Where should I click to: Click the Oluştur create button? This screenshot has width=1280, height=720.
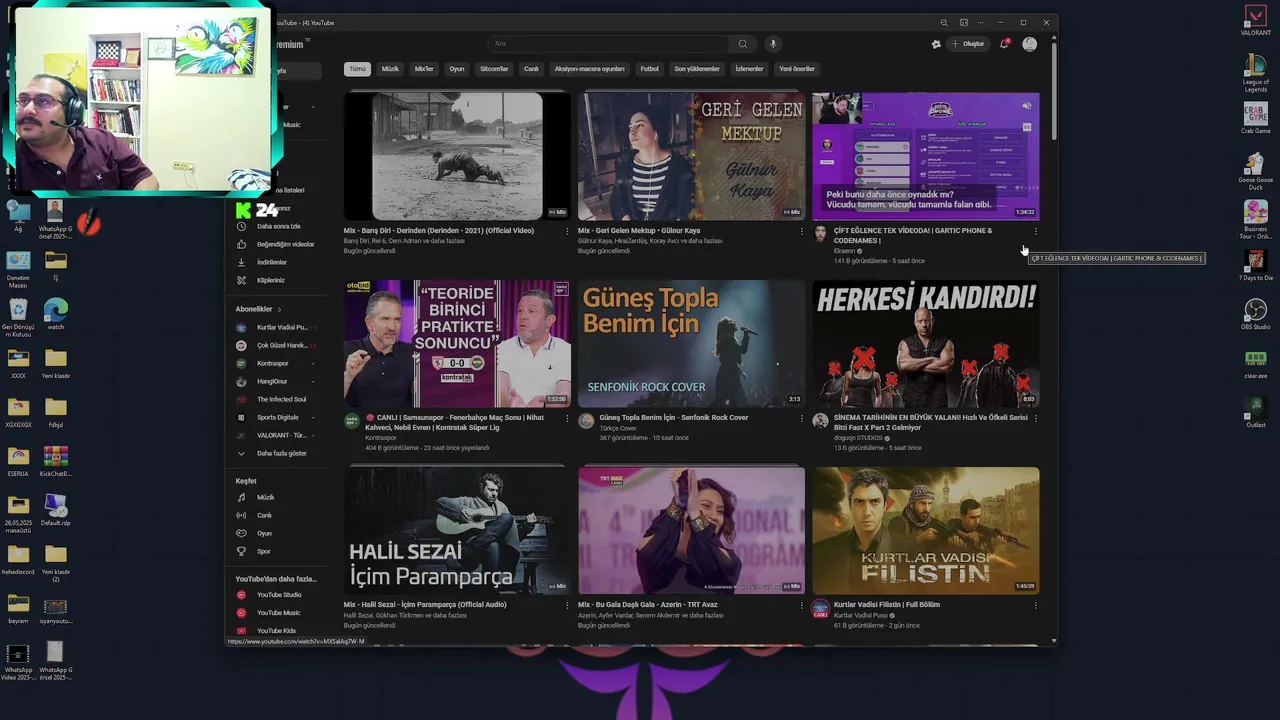click(968, 44)
